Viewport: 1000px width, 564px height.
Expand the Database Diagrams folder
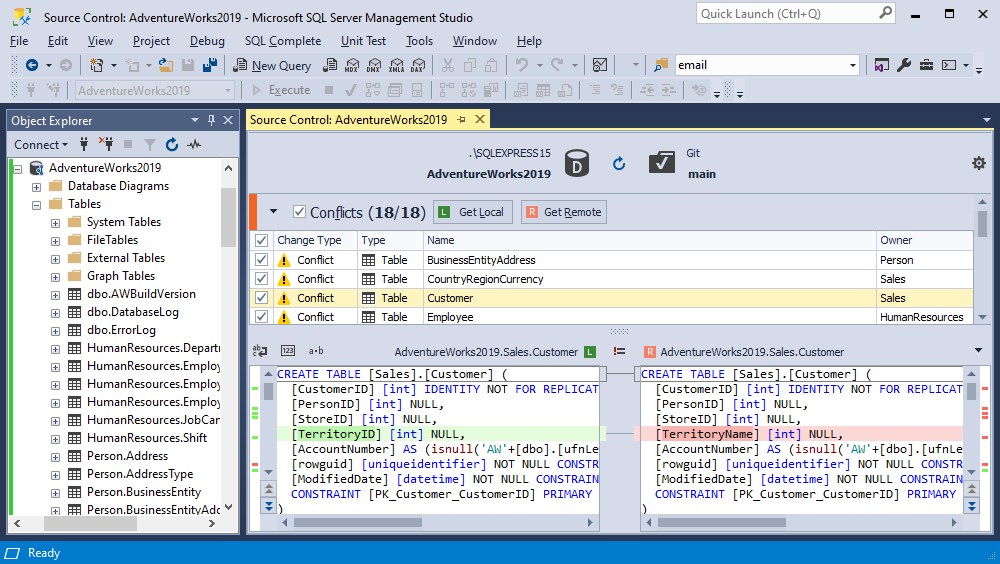pos(36,187)
